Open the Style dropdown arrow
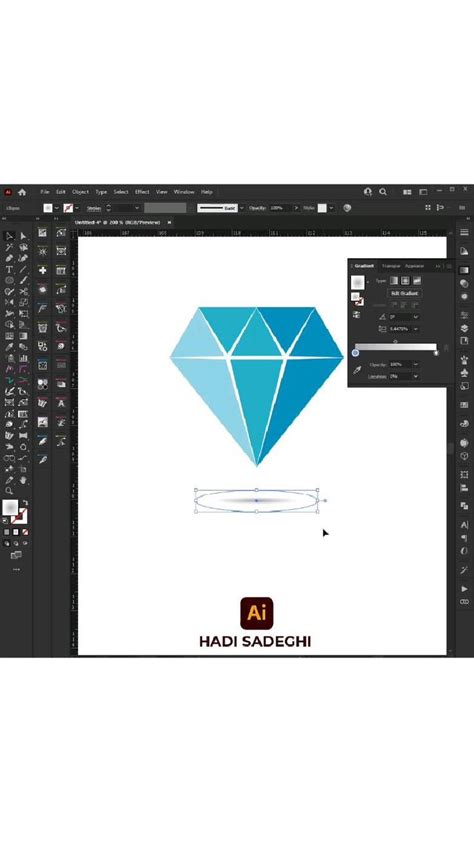This screenshot has width=474, height=842. coord(331,208)
